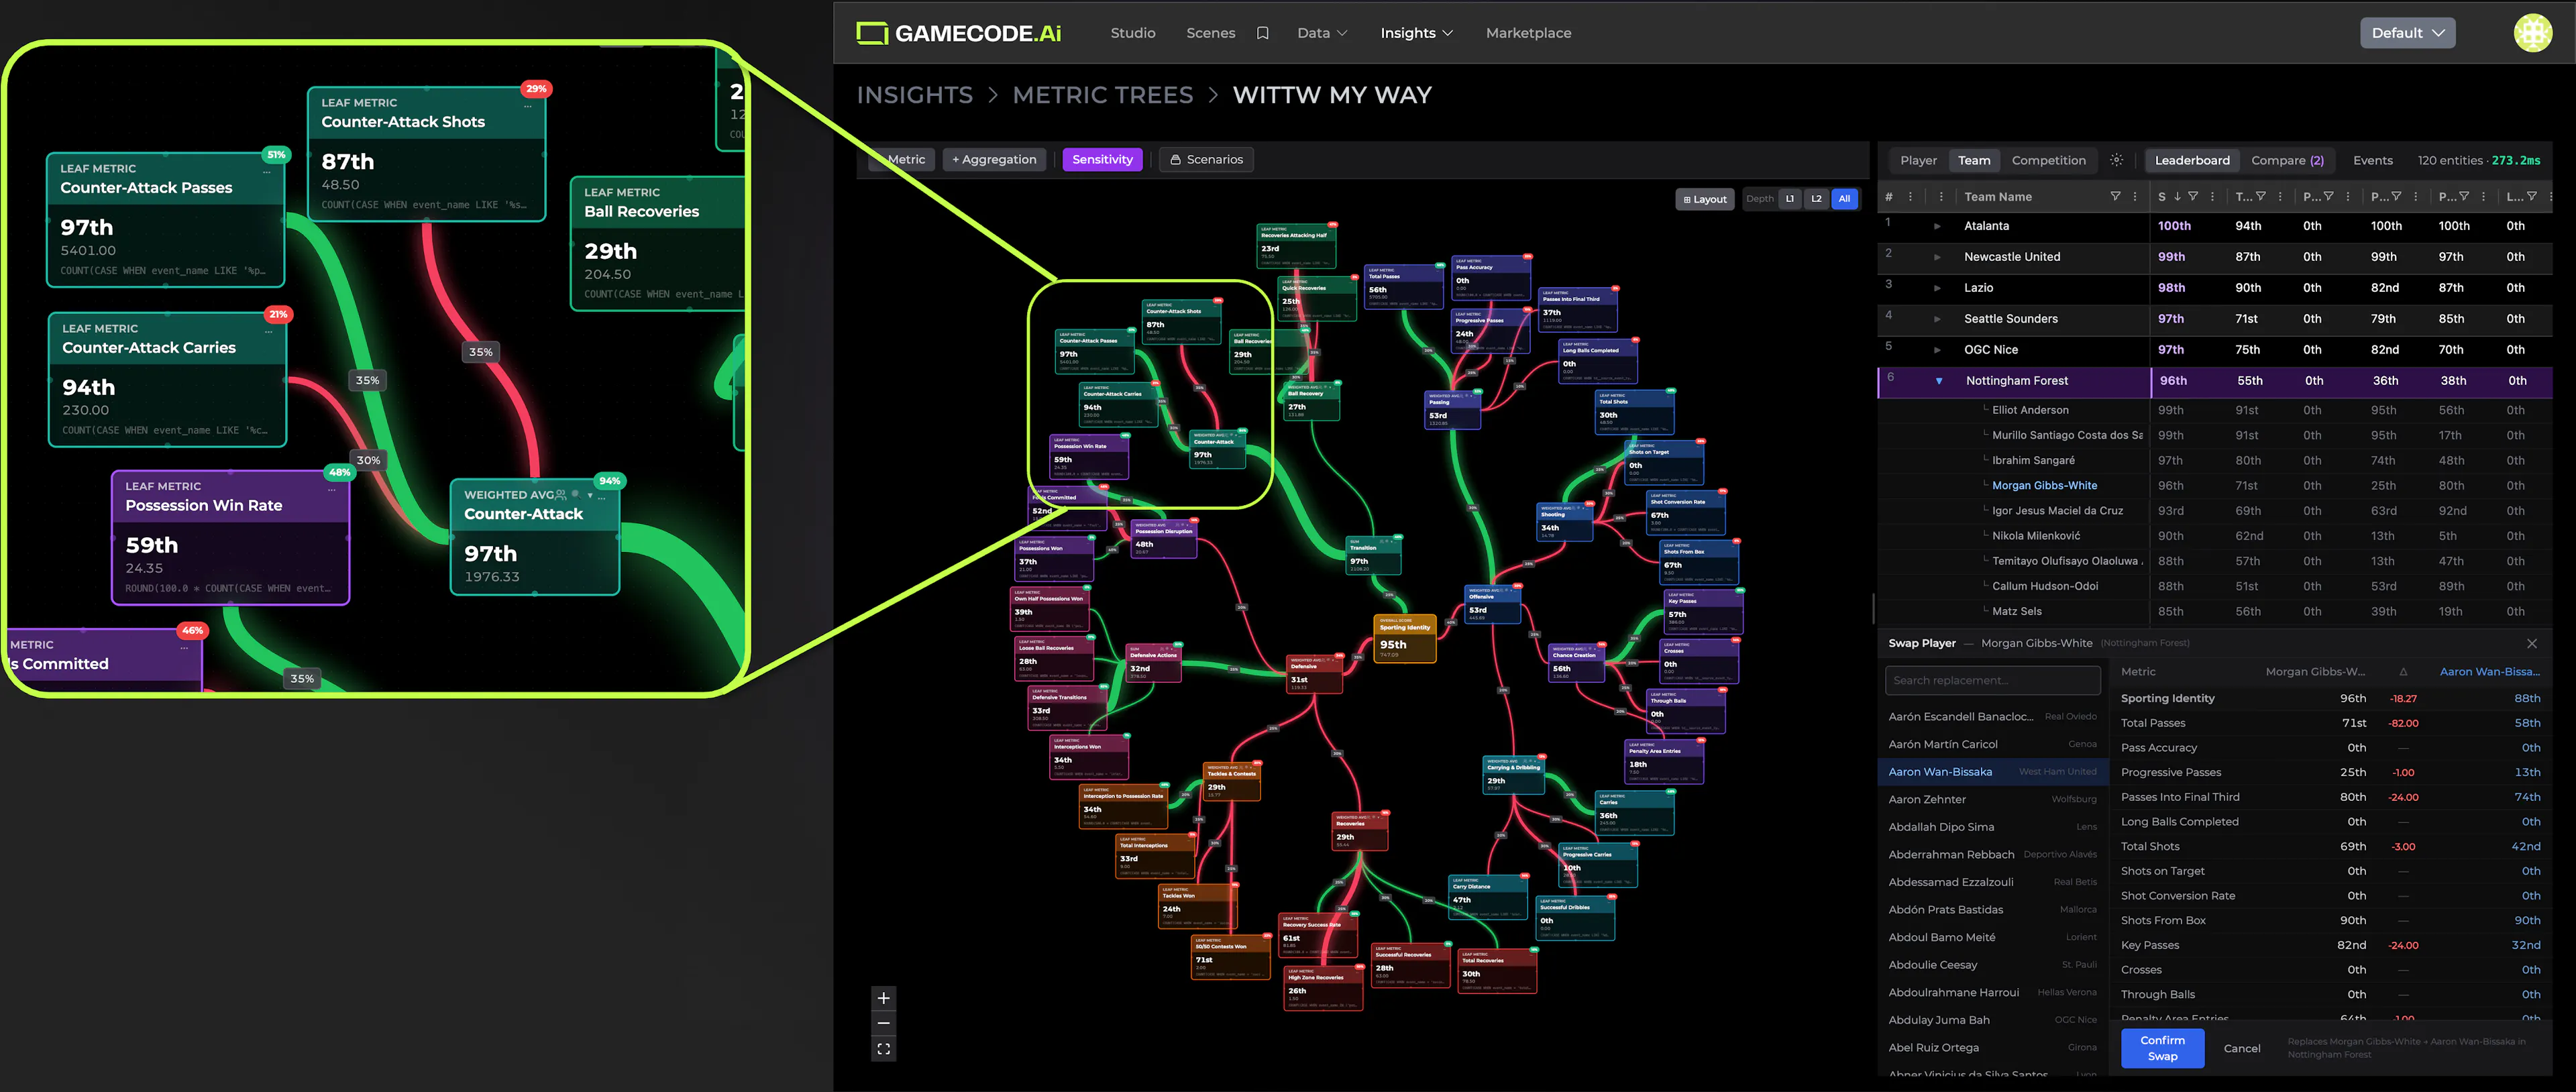Screen dimensions: 2576x1092
Task: Focus the Search replacement field
Action: (x=1992, y=681)
